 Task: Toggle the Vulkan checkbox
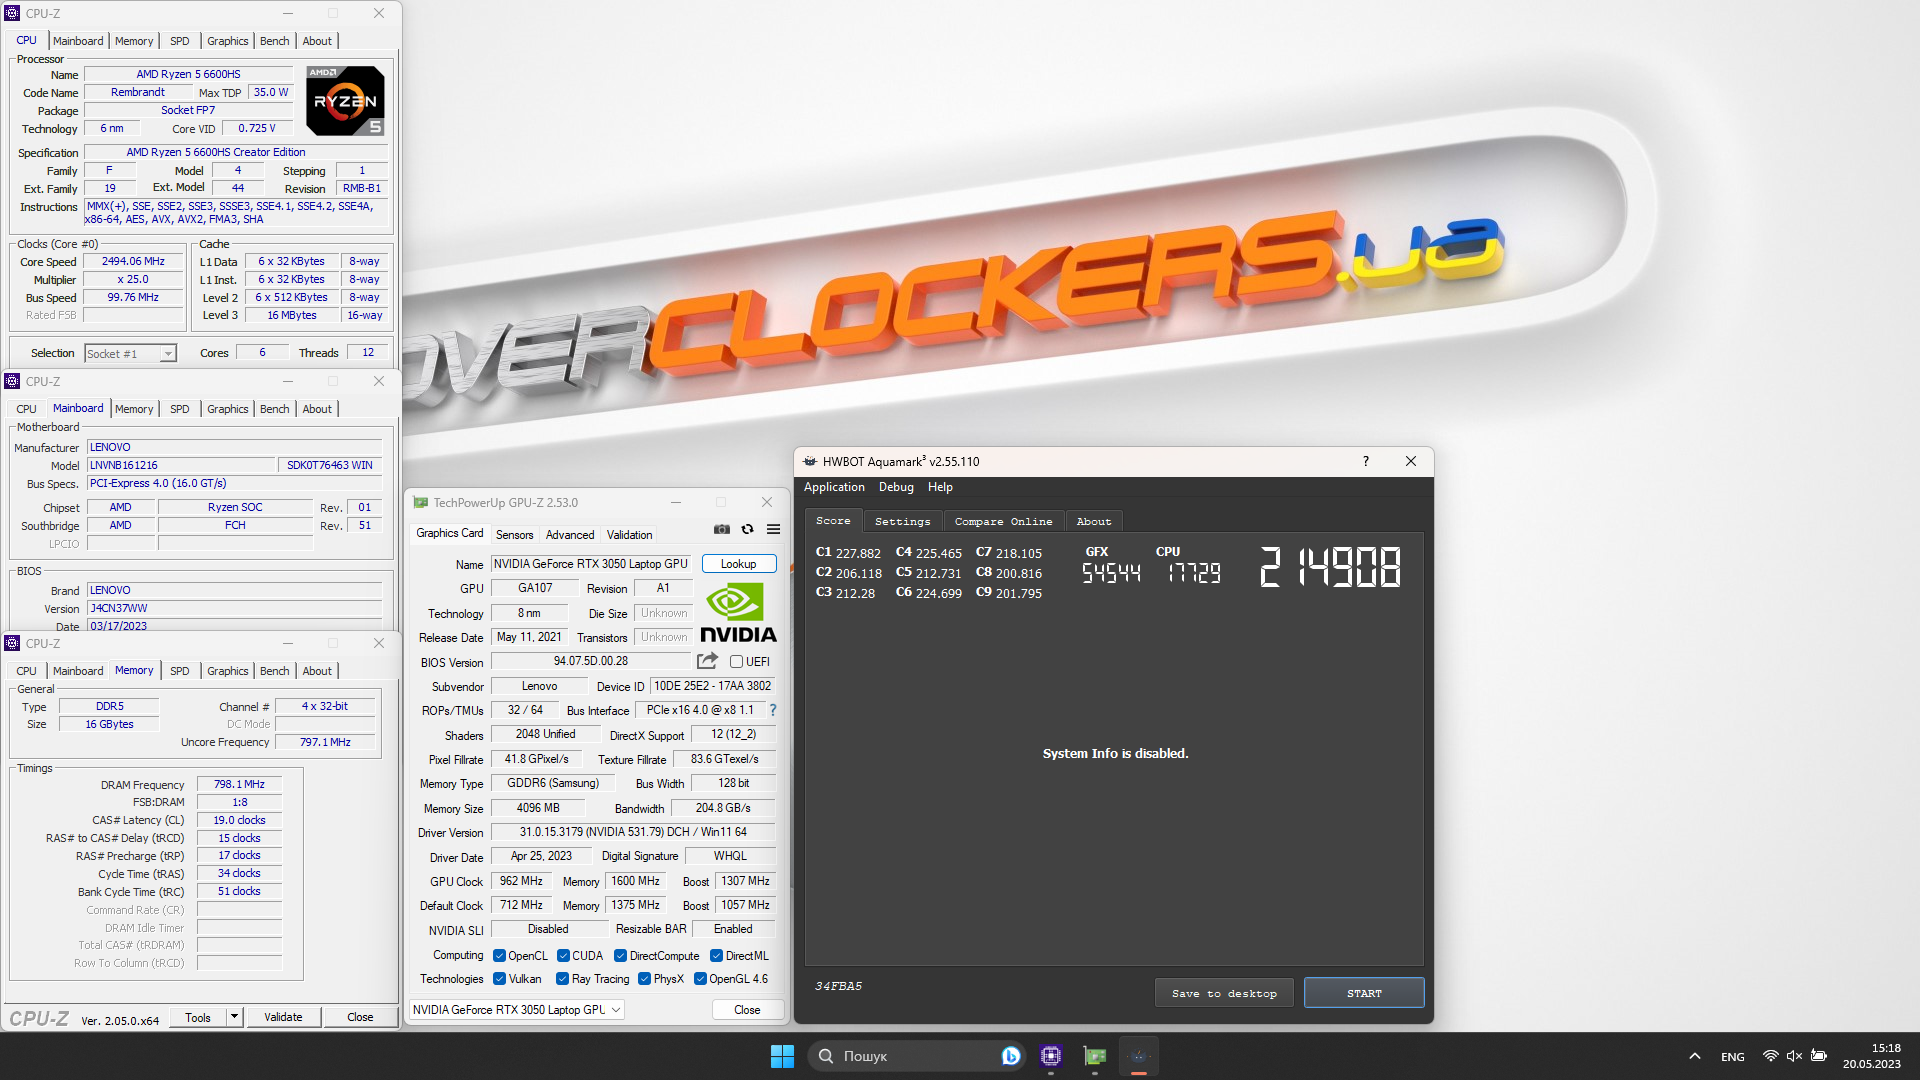(499, 979)
